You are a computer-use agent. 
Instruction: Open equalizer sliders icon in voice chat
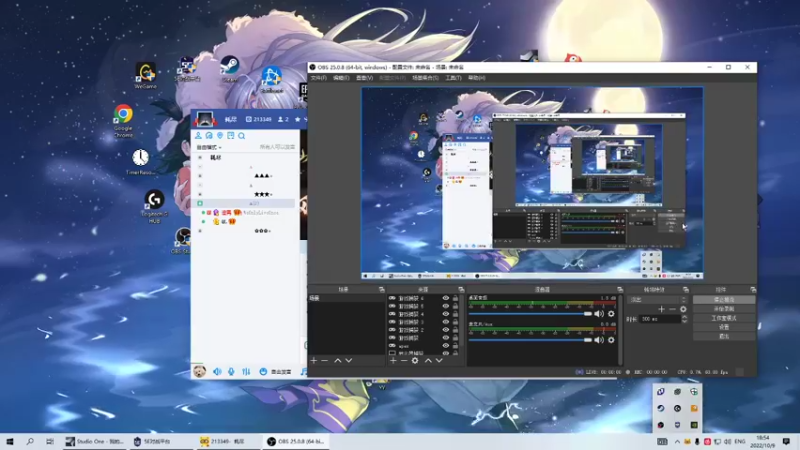[x=246, y=371]
